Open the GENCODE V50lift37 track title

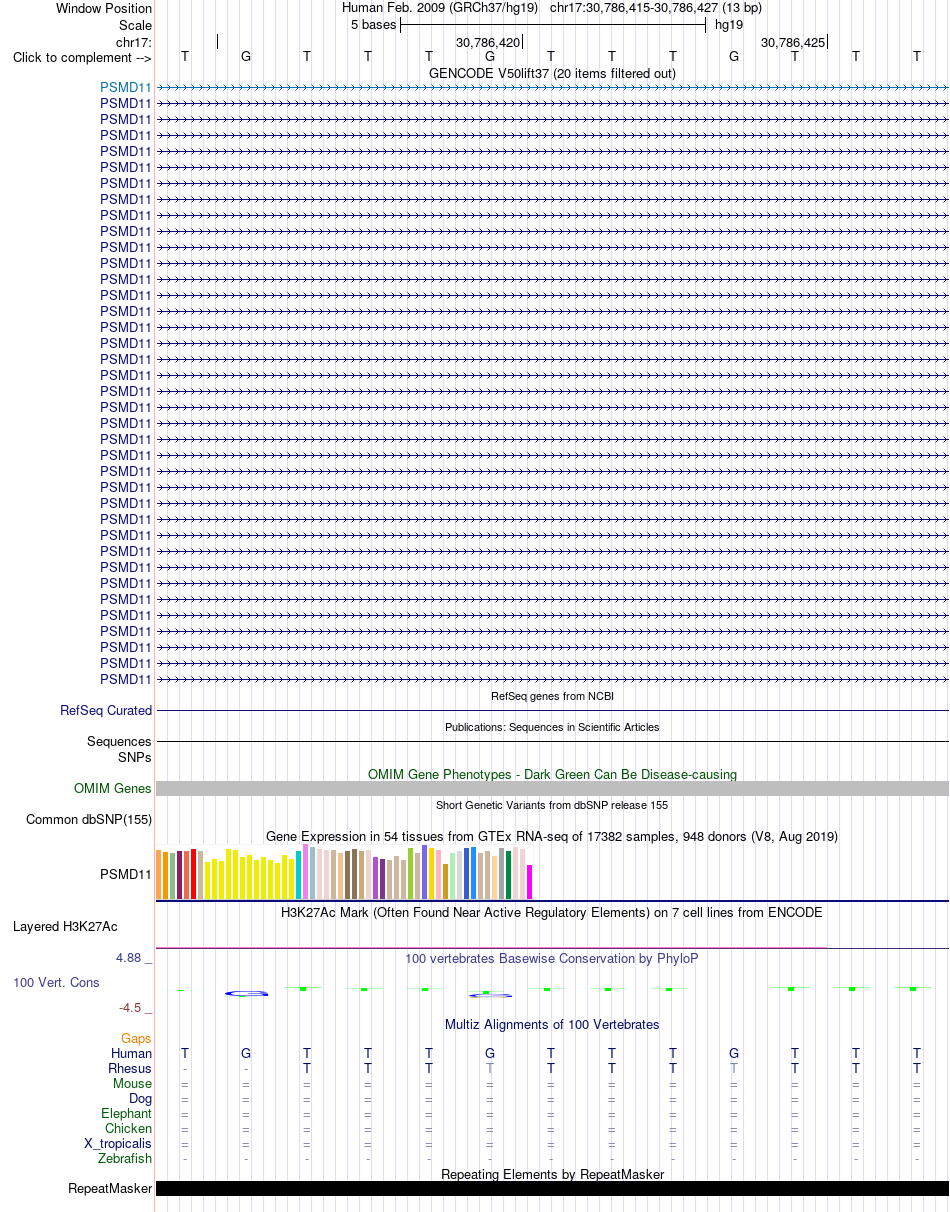[x=552, y=73]
